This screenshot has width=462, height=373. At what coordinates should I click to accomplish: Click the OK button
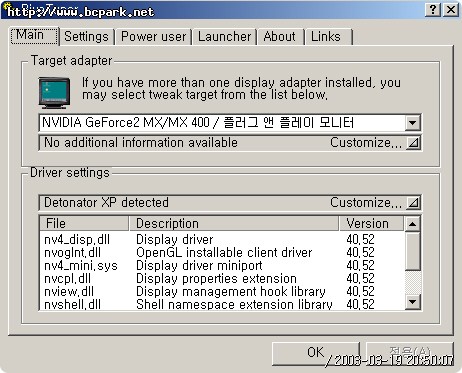coord(316,353)
